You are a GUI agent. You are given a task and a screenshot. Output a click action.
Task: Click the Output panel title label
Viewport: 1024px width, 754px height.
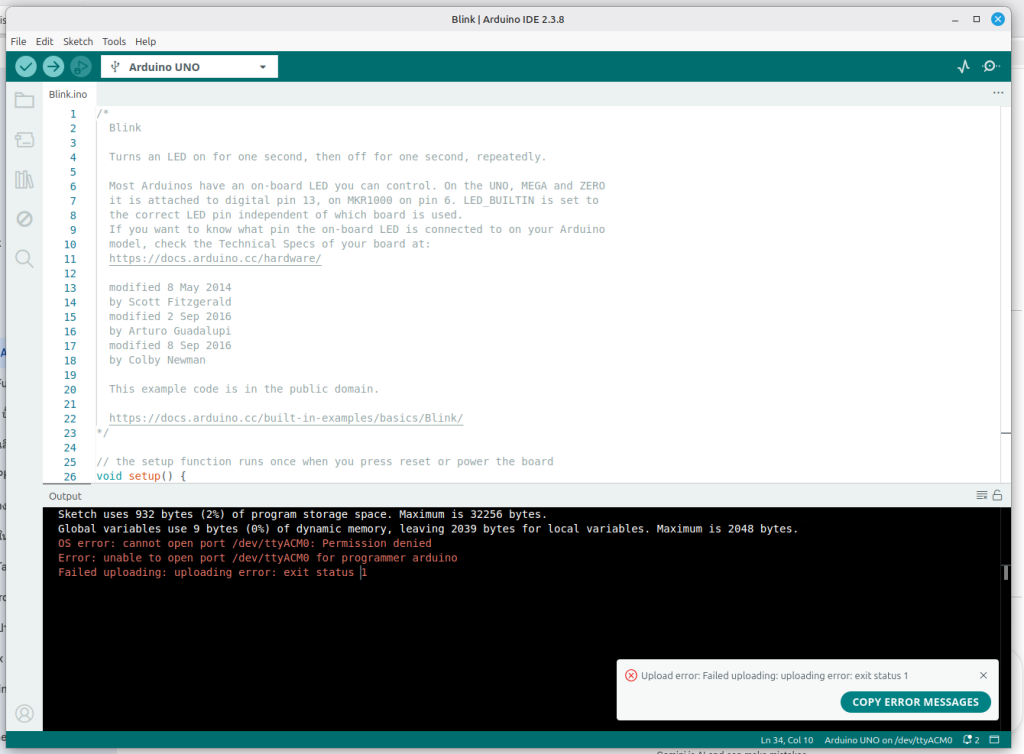65,496
